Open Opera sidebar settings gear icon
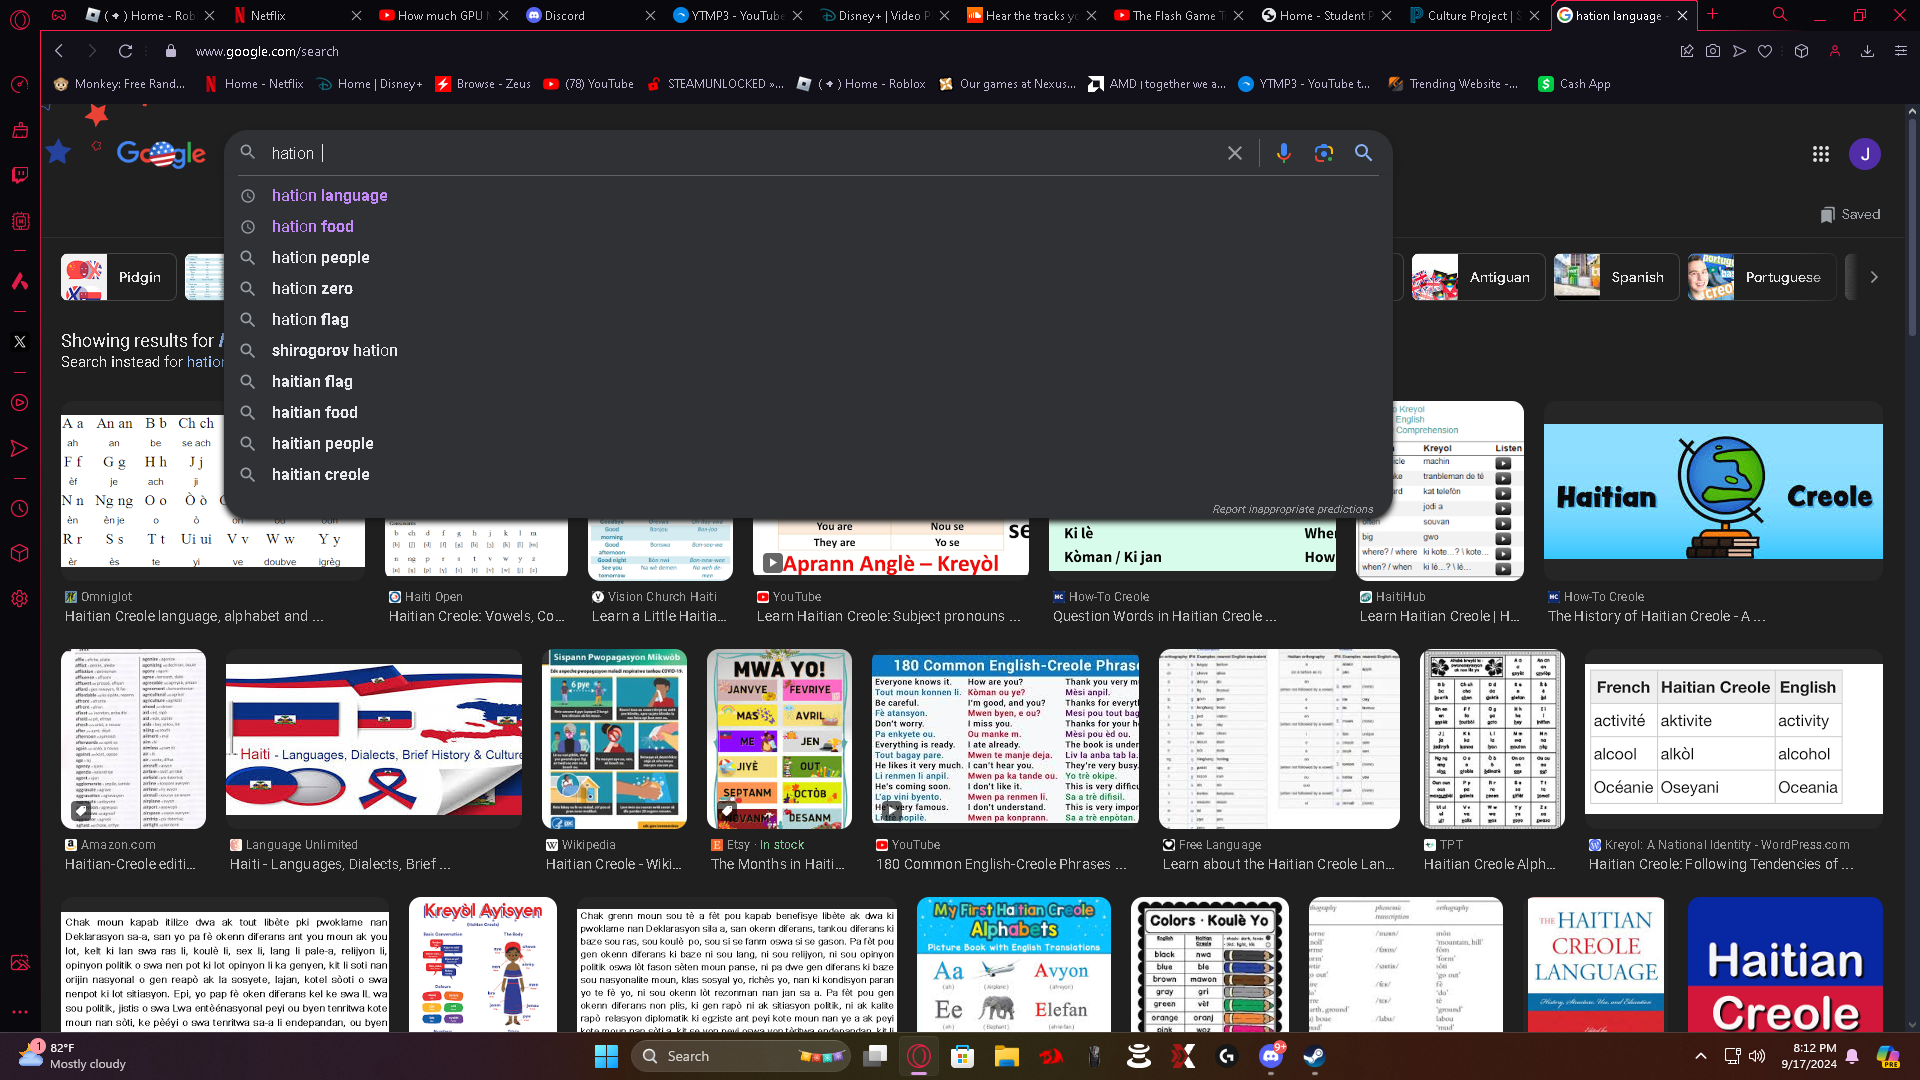Viewport: 1920px width, 1080px height. [x=19, y=598]
